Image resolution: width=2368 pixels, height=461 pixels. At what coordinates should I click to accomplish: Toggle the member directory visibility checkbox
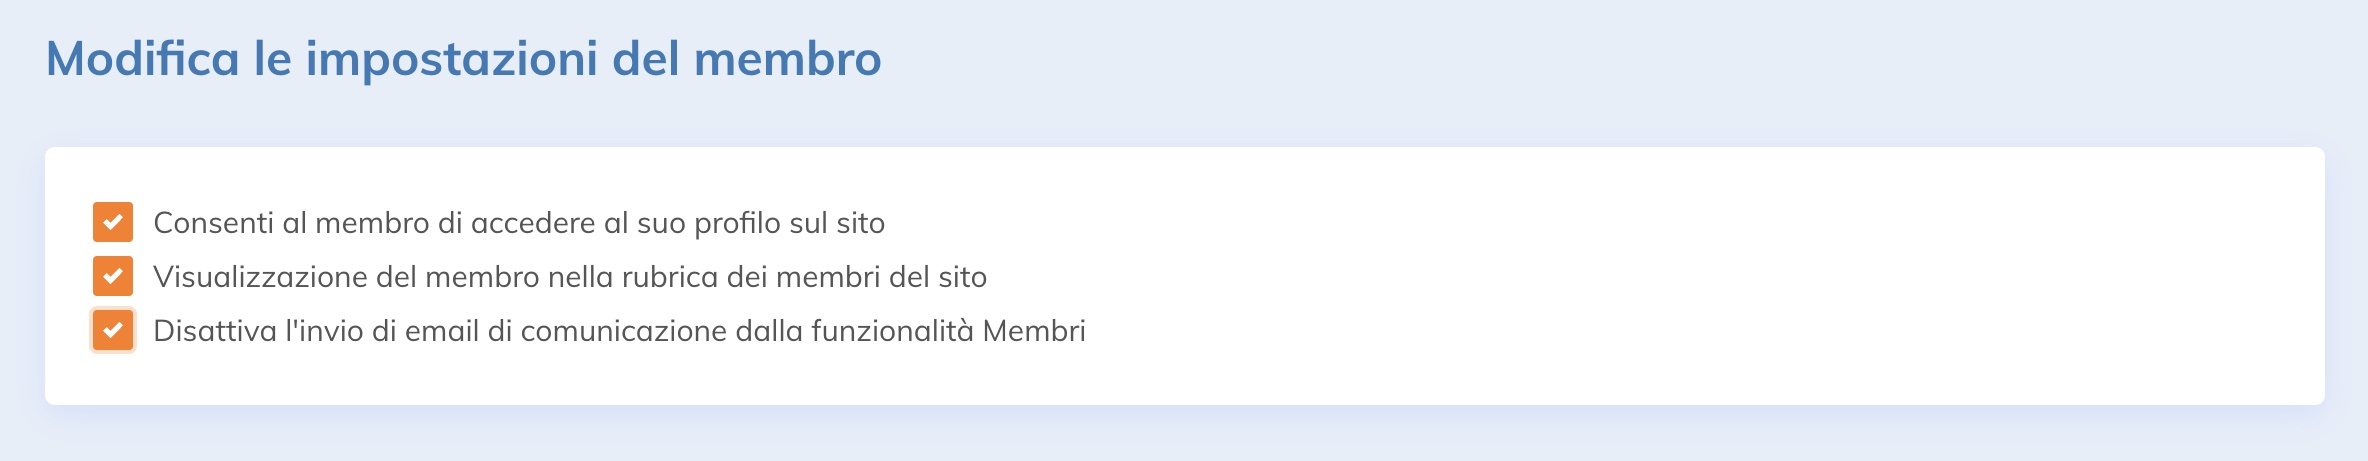(x=113, y=276)
